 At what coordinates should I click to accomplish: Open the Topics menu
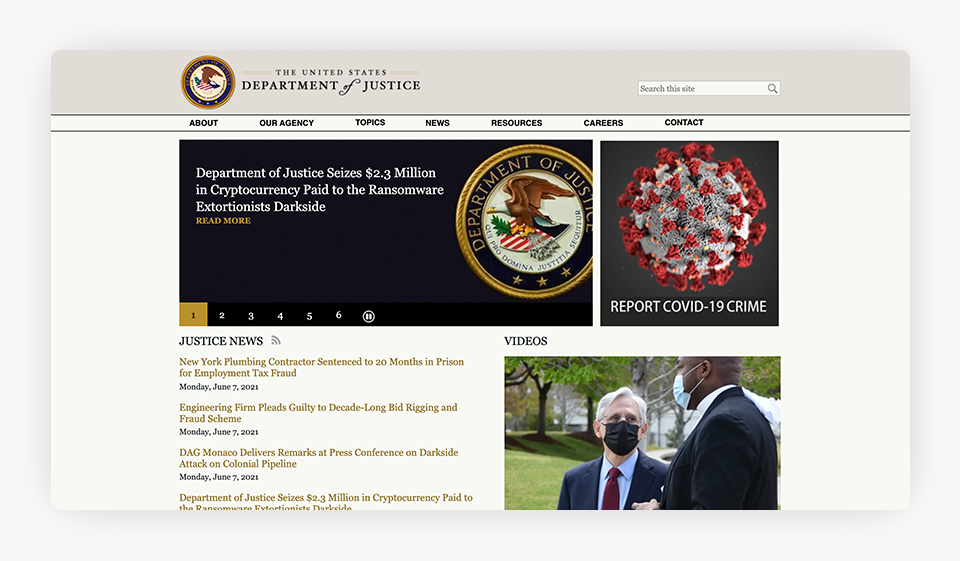click(x=370, y=122)
